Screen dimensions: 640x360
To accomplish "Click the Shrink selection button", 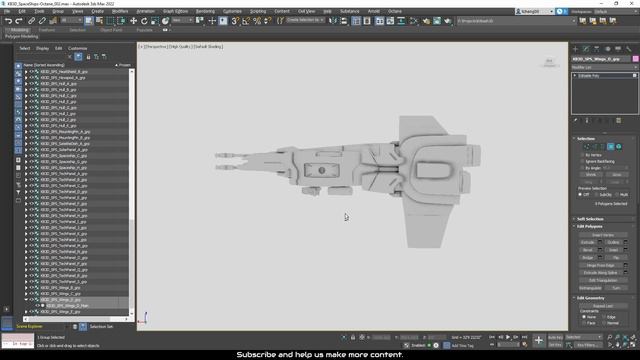I will coord(591,175).
